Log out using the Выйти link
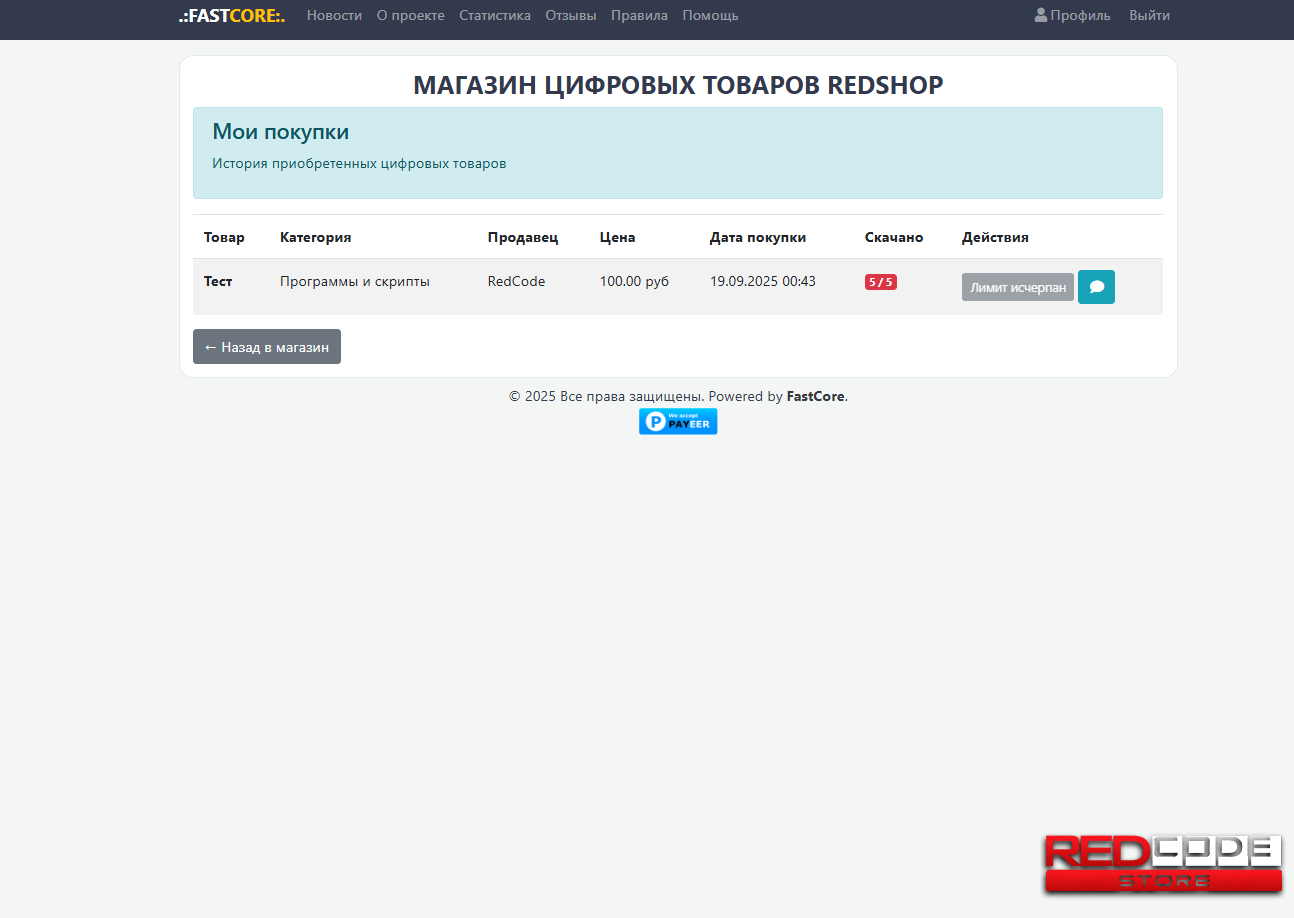This screenshot has width=1294, height=918. tap(1149, 16)
